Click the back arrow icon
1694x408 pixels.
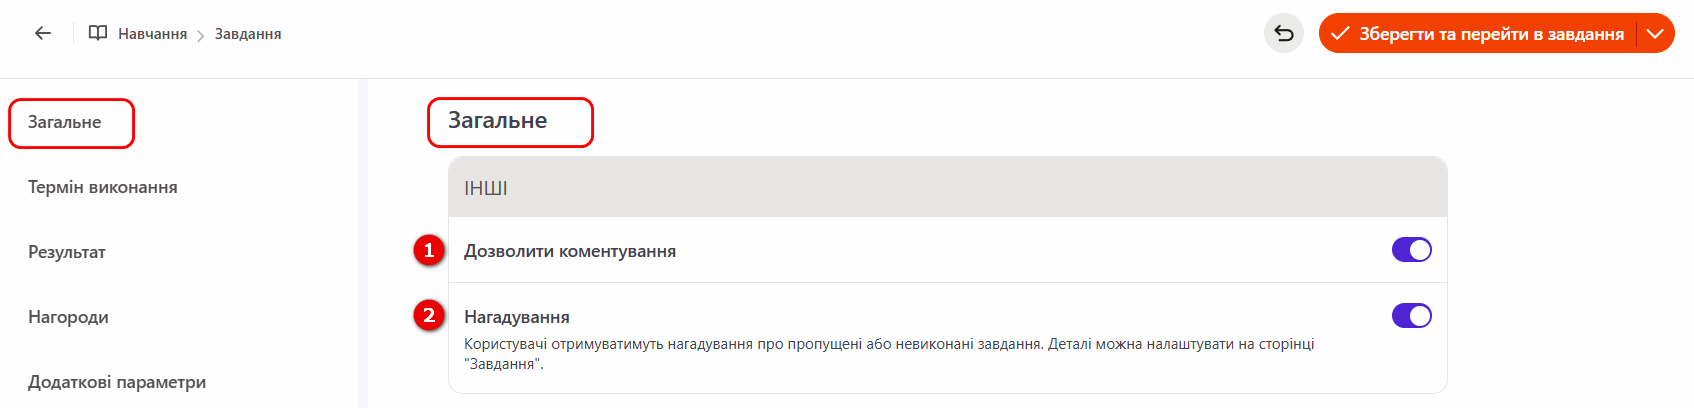(x=43, y=33)
